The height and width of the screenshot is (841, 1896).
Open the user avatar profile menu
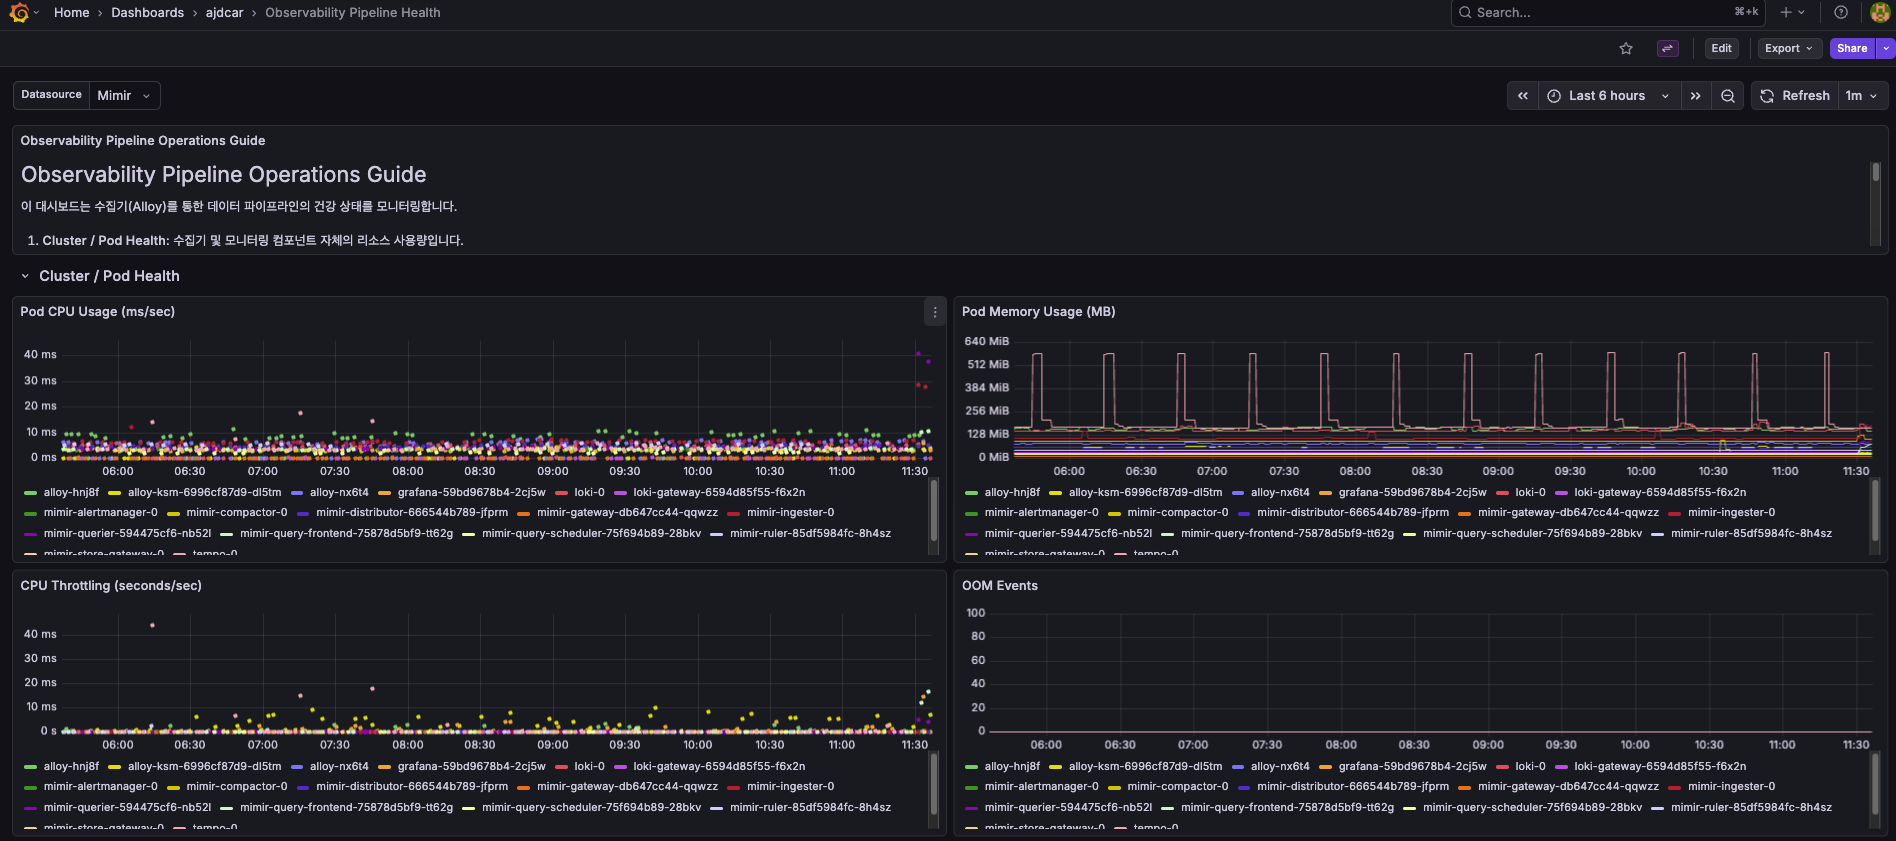1880,13
